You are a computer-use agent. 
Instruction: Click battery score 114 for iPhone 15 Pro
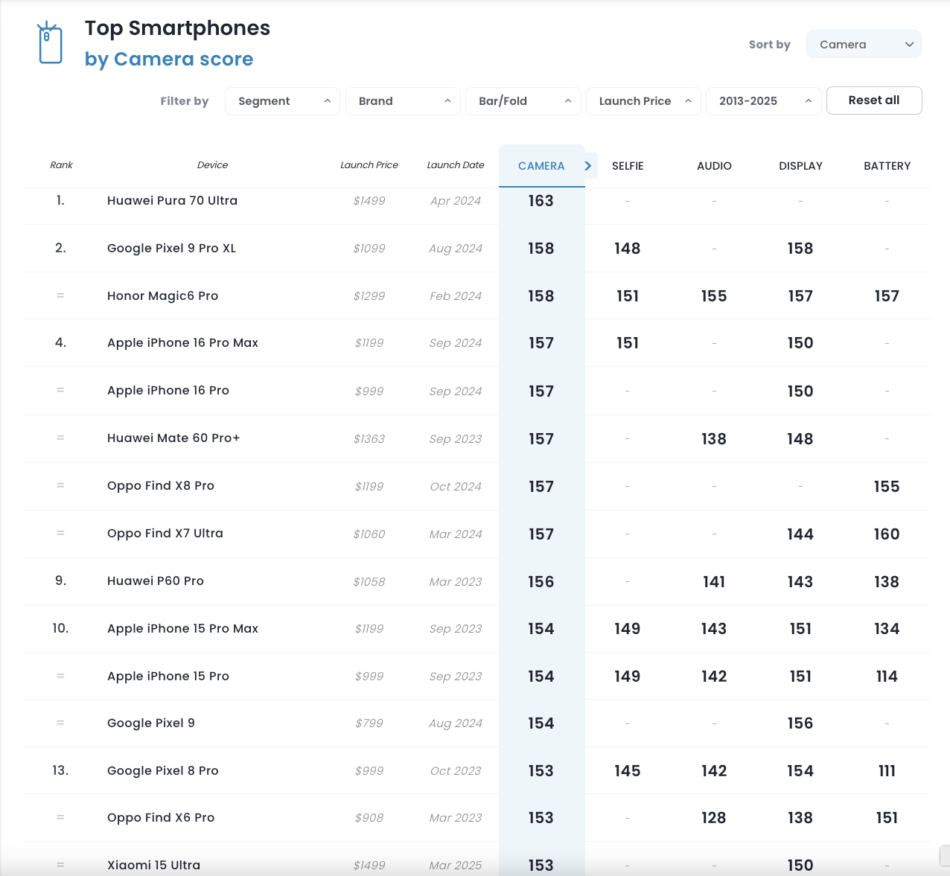886,676
